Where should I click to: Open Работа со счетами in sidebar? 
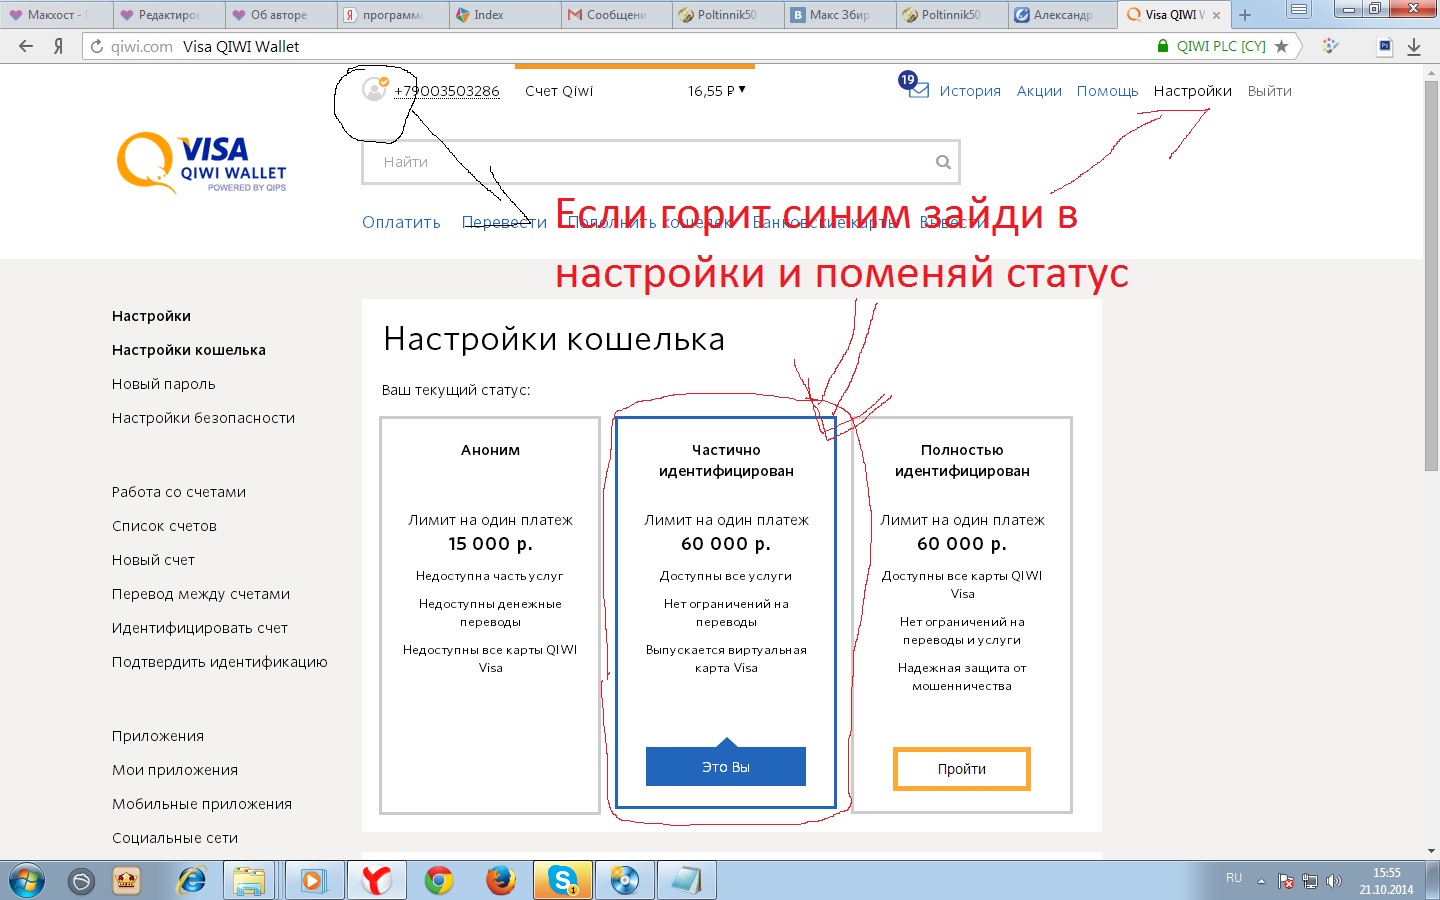pos(179,492)
